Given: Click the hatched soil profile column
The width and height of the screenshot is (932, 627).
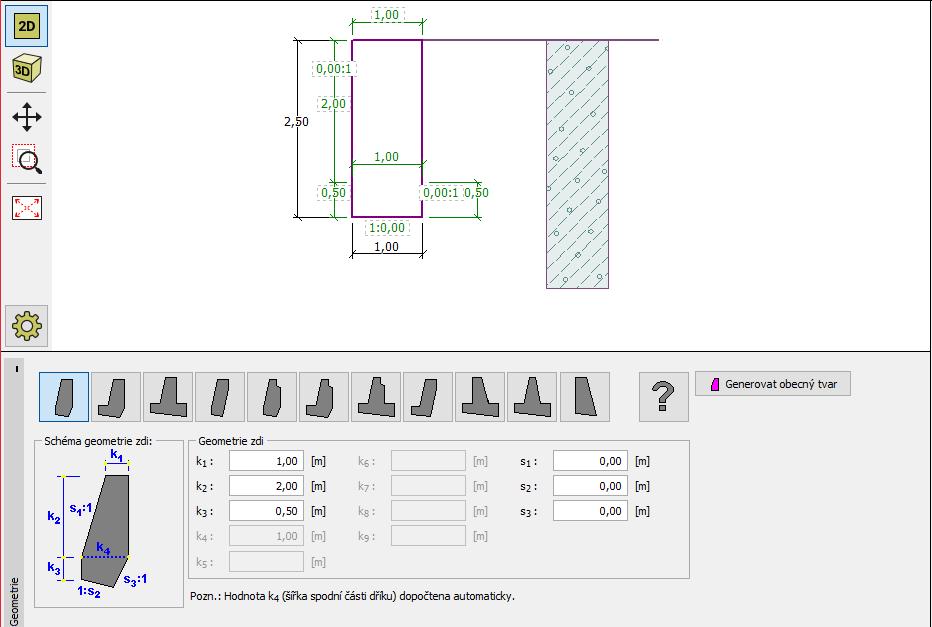Looking at the screenshot, I should [x=577, y=164].
